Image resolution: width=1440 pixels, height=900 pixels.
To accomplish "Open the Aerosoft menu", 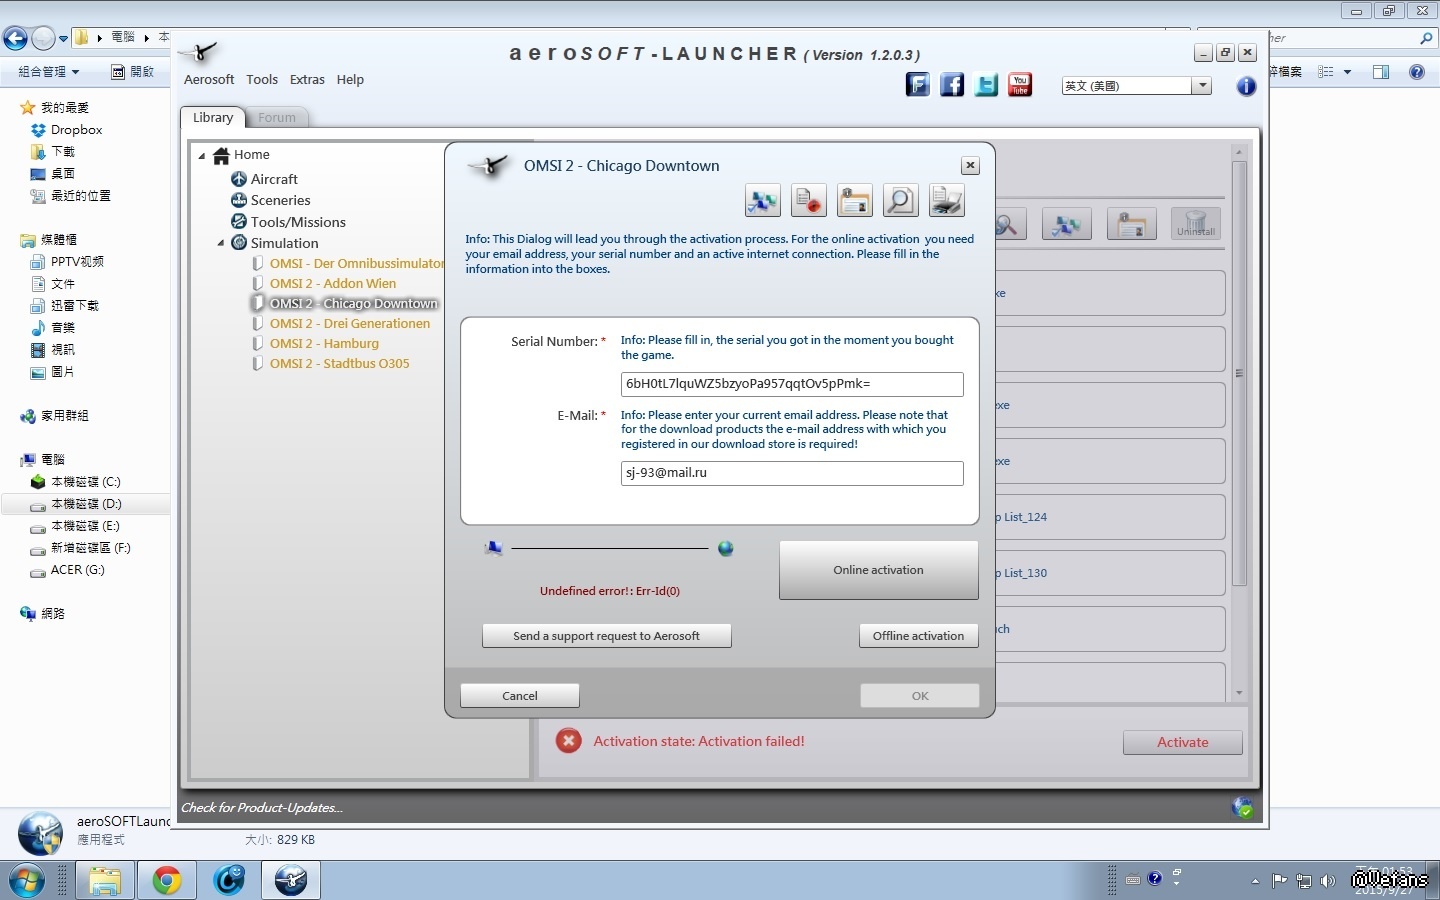I will point(209,80).
